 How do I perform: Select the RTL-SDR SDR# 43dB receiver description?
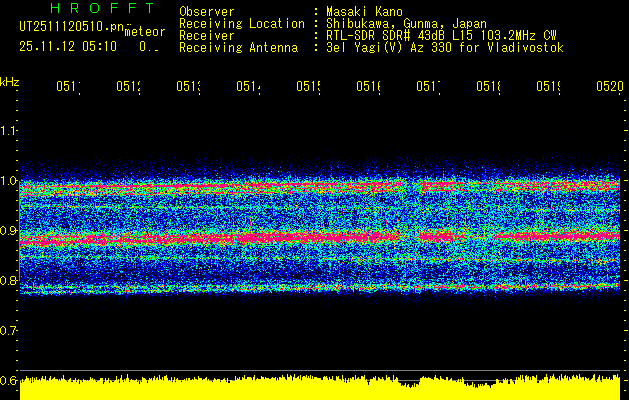click(x=441, y=36)
